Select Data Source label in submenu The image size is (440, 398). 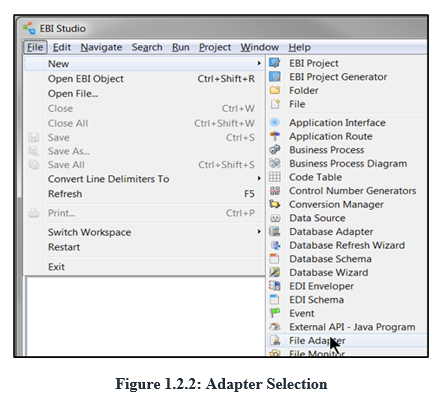317,218
